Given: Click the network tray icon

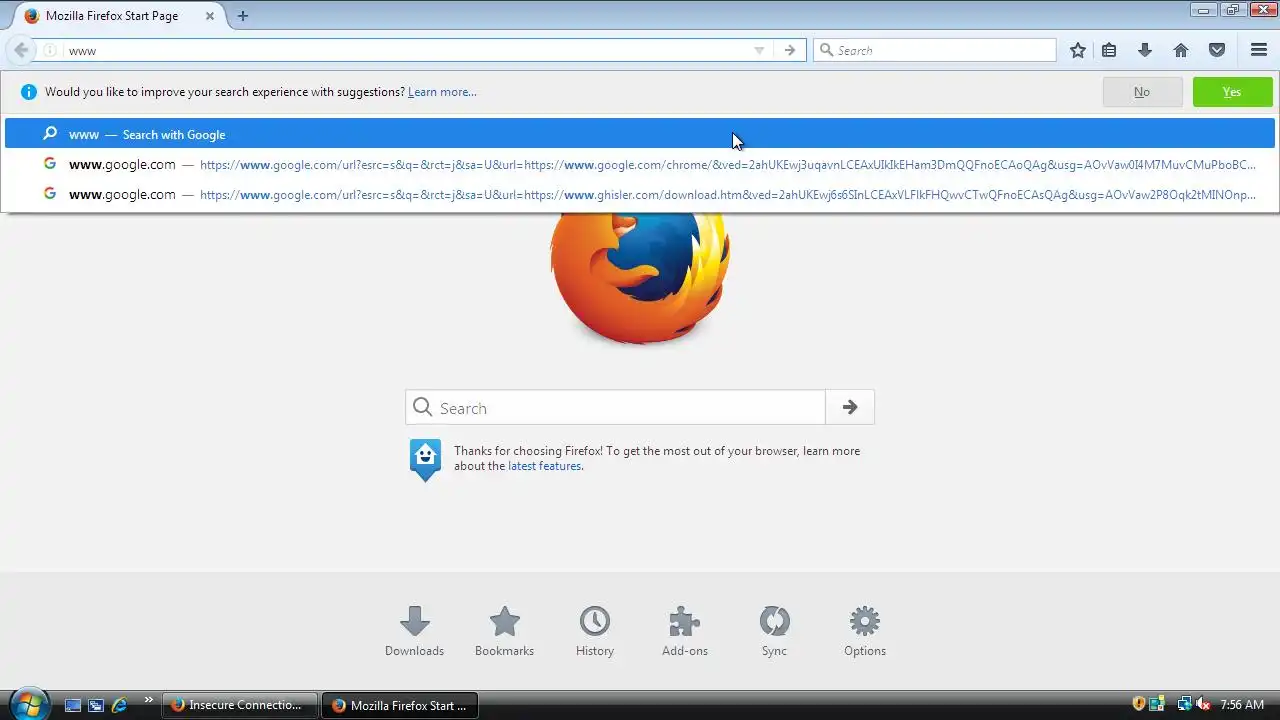Looking at the screenshot, I should pyautogui.click(x=1184, y=705).
